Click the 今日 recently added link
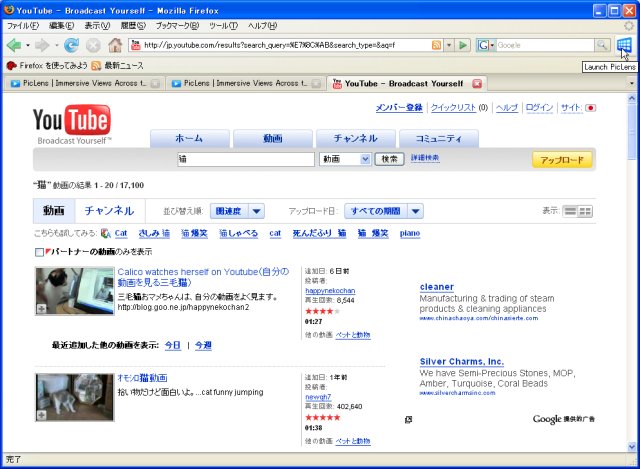This screenshot has width=640, height=469. tap(173, 345)
